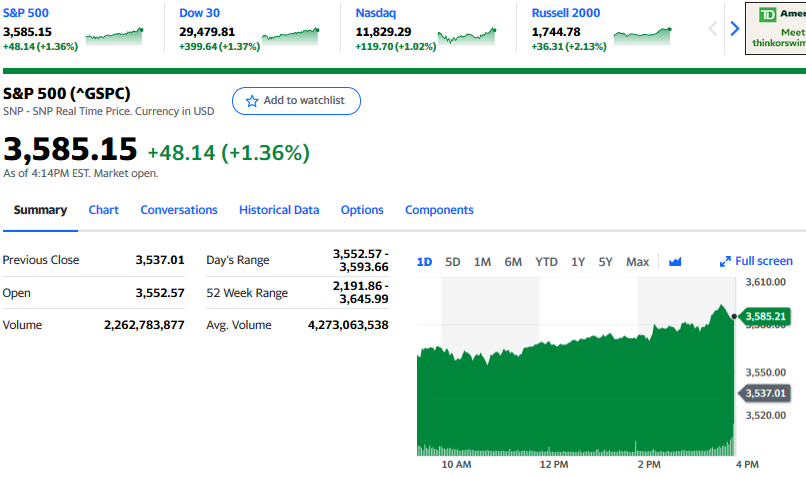Open the Dow 30 ticker link
The image size is (806, 477).
click(199, 13)
